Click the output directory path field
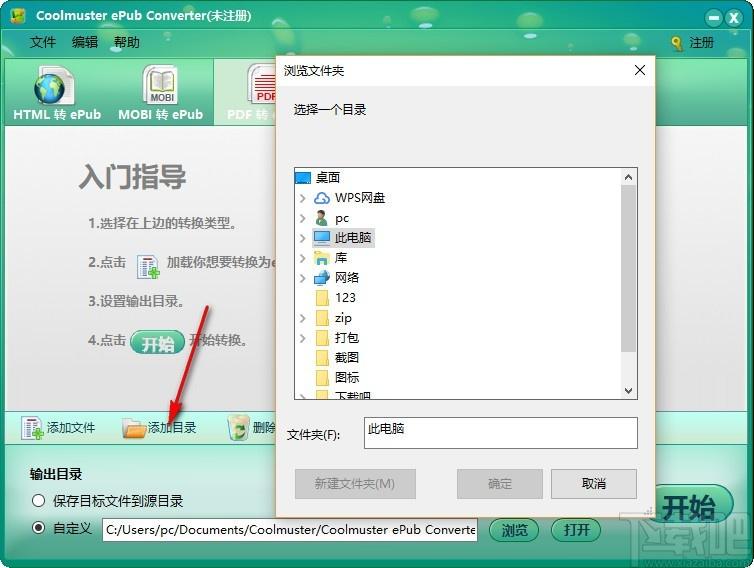The width and height of the screenshot is (754, 568). click(x=290, y=530)
